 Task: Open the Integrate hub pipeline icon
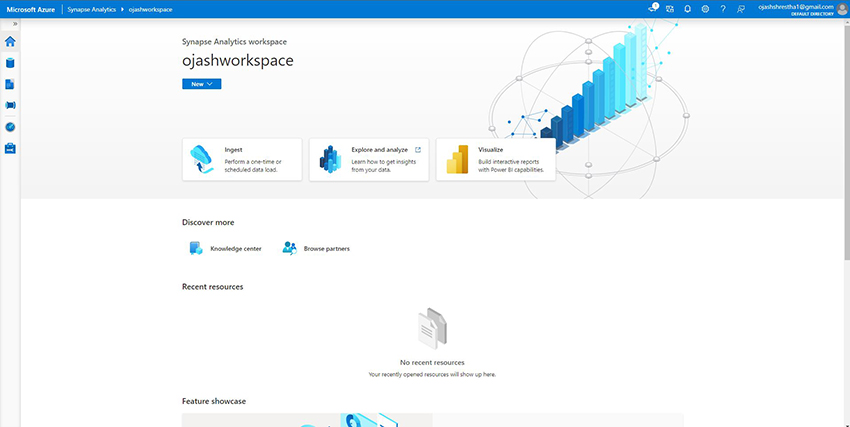(10, 105)
